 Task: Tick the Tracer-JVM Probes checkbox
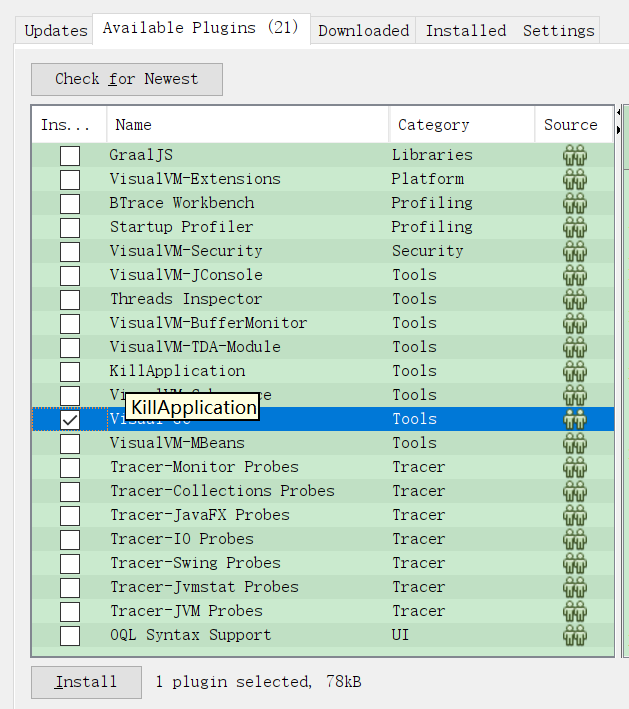coord(70,611)
